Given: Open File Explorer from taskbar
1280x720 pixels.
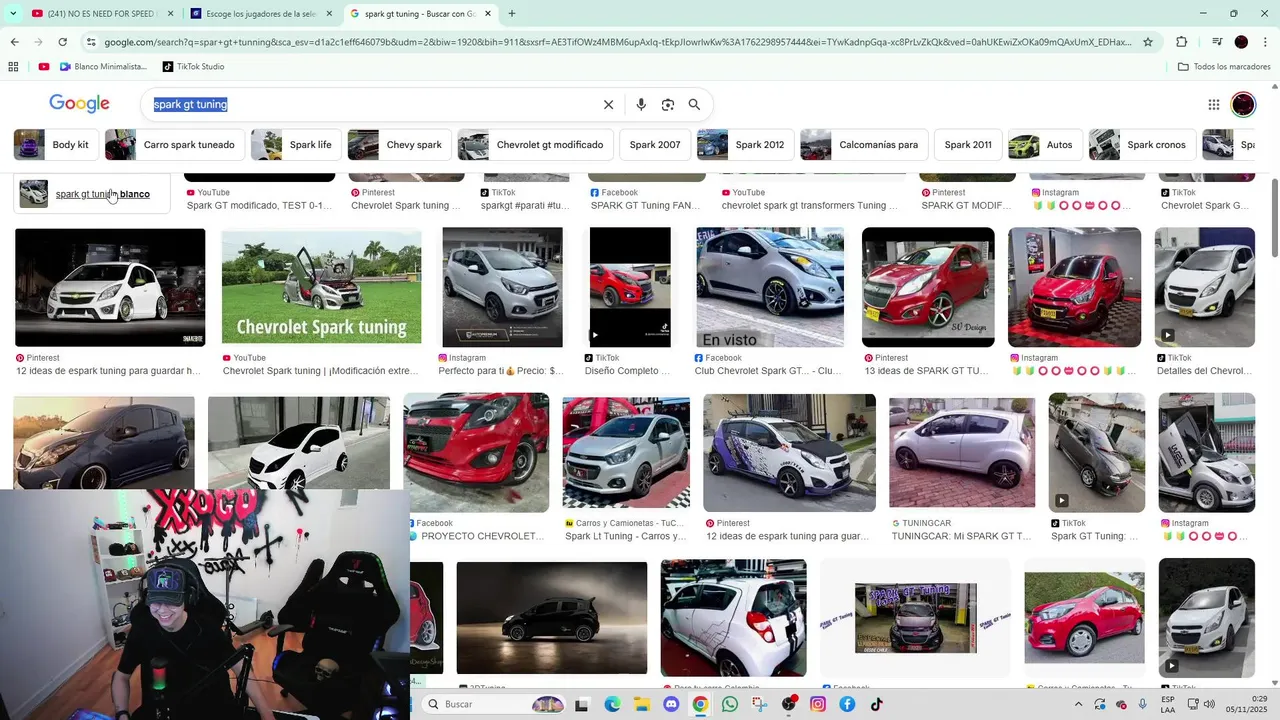Looking at the screenshot, I should click(641, 705).
